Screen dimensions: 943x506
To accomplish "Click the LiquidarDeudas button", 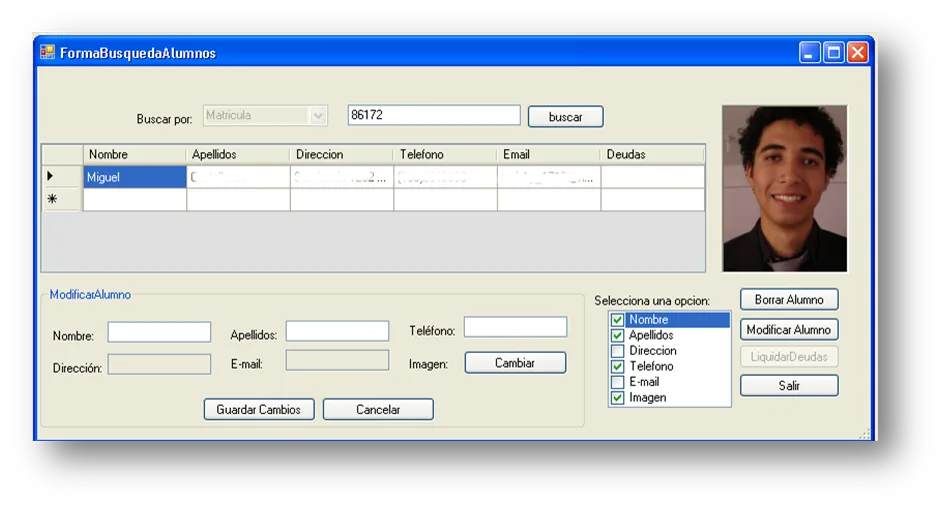I will pos(789,357).
